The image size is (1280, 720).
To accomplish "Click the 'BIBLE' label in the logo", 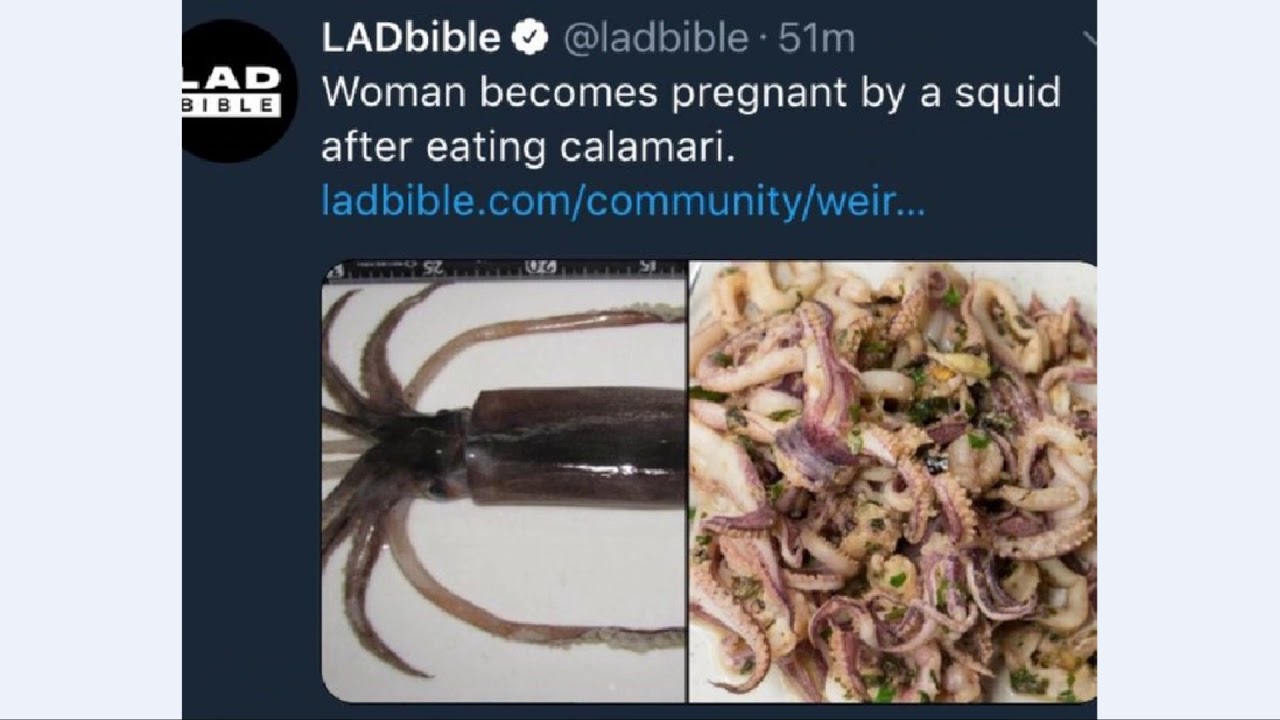I will click(x=231, y=104).
